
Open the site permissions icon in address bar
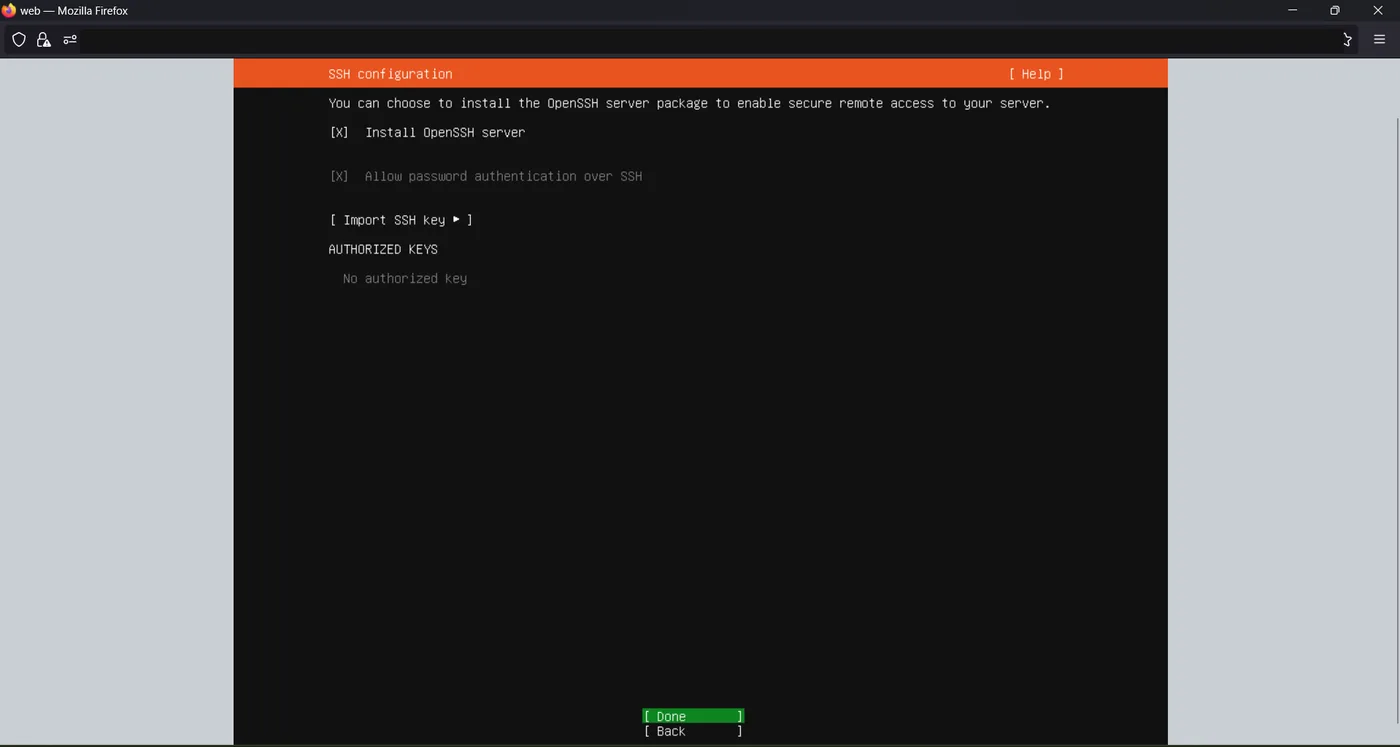point(70,40)
